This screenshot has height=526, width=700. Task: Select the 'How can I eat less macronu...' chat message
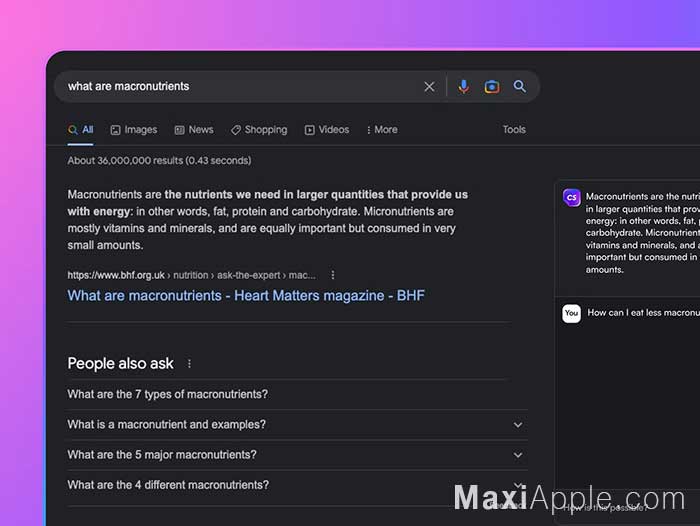click(643, 313)
